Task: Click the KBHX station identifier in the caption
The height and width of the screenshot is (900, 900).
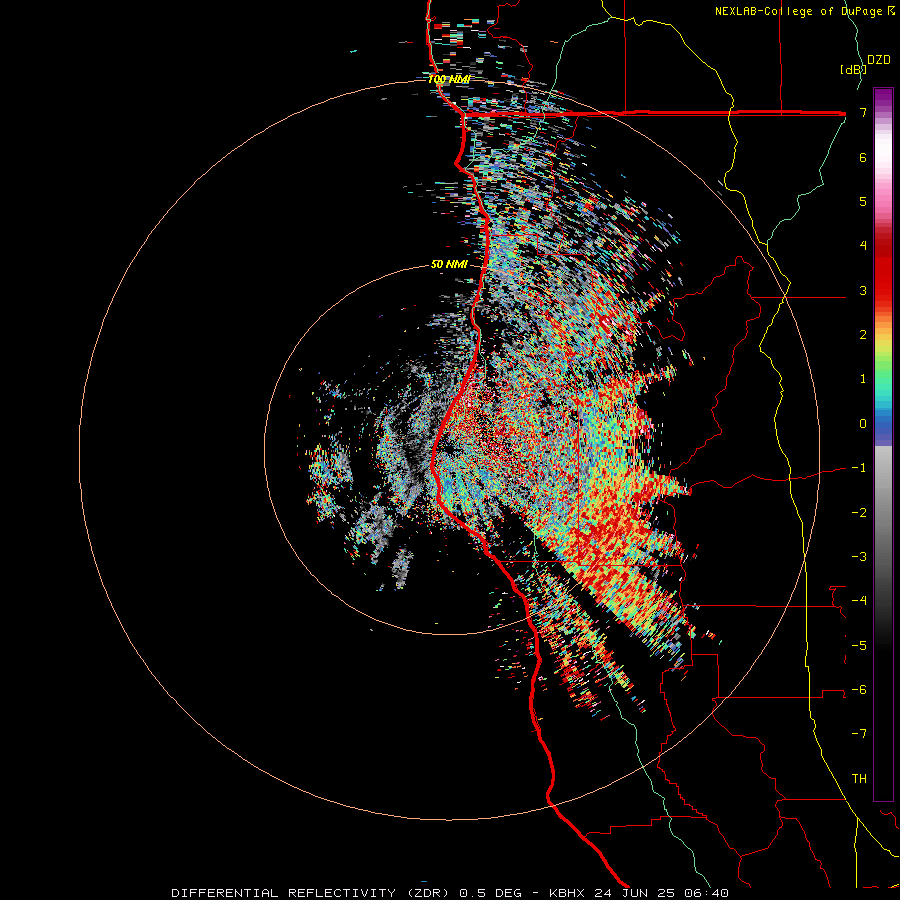Action: (568, 893)
